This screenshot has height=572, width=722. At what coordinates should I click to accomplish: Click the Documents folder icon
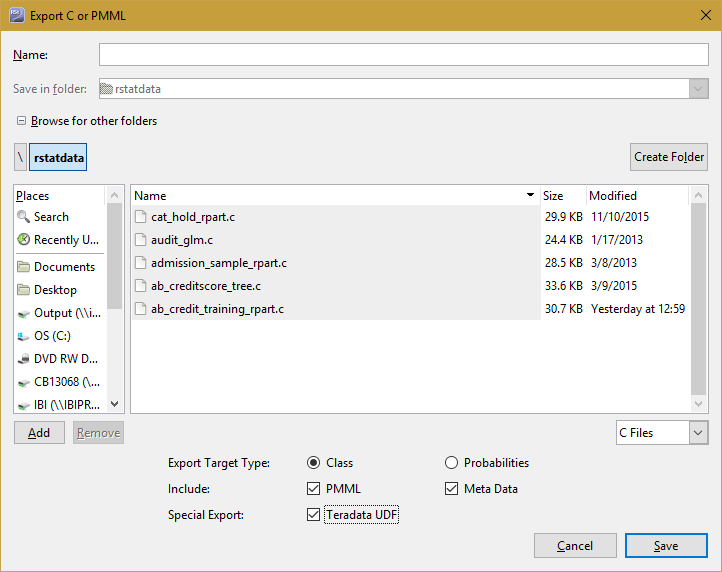point(23,267)
